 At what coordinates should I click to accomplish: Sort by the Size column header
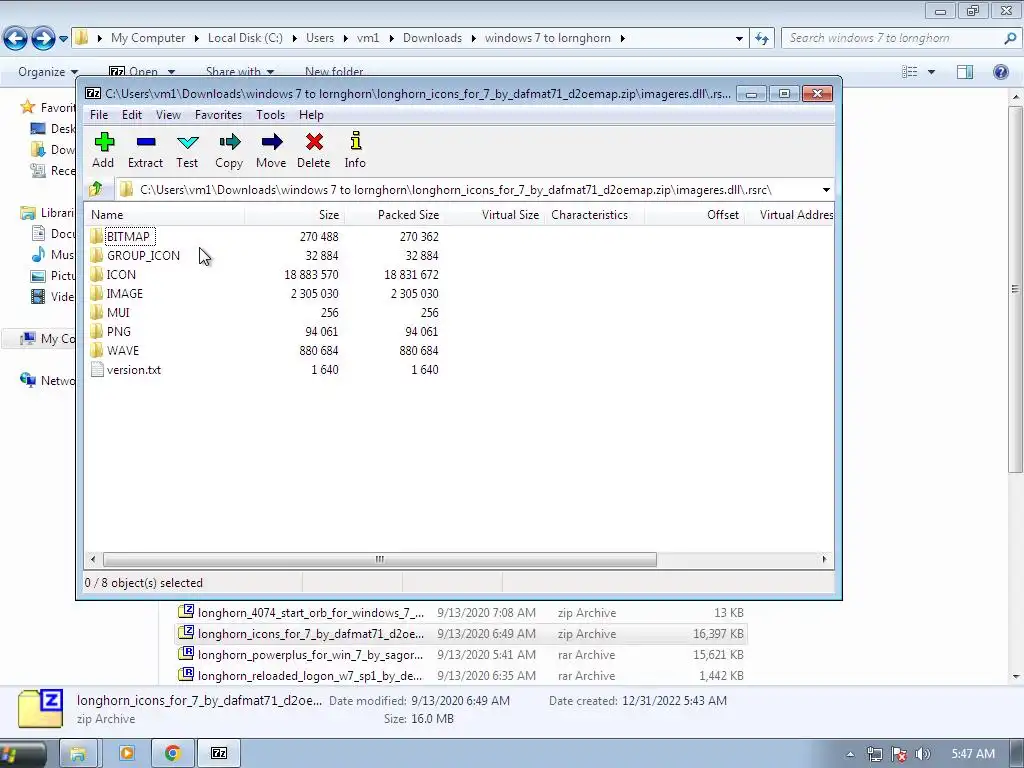coord(295,215)
